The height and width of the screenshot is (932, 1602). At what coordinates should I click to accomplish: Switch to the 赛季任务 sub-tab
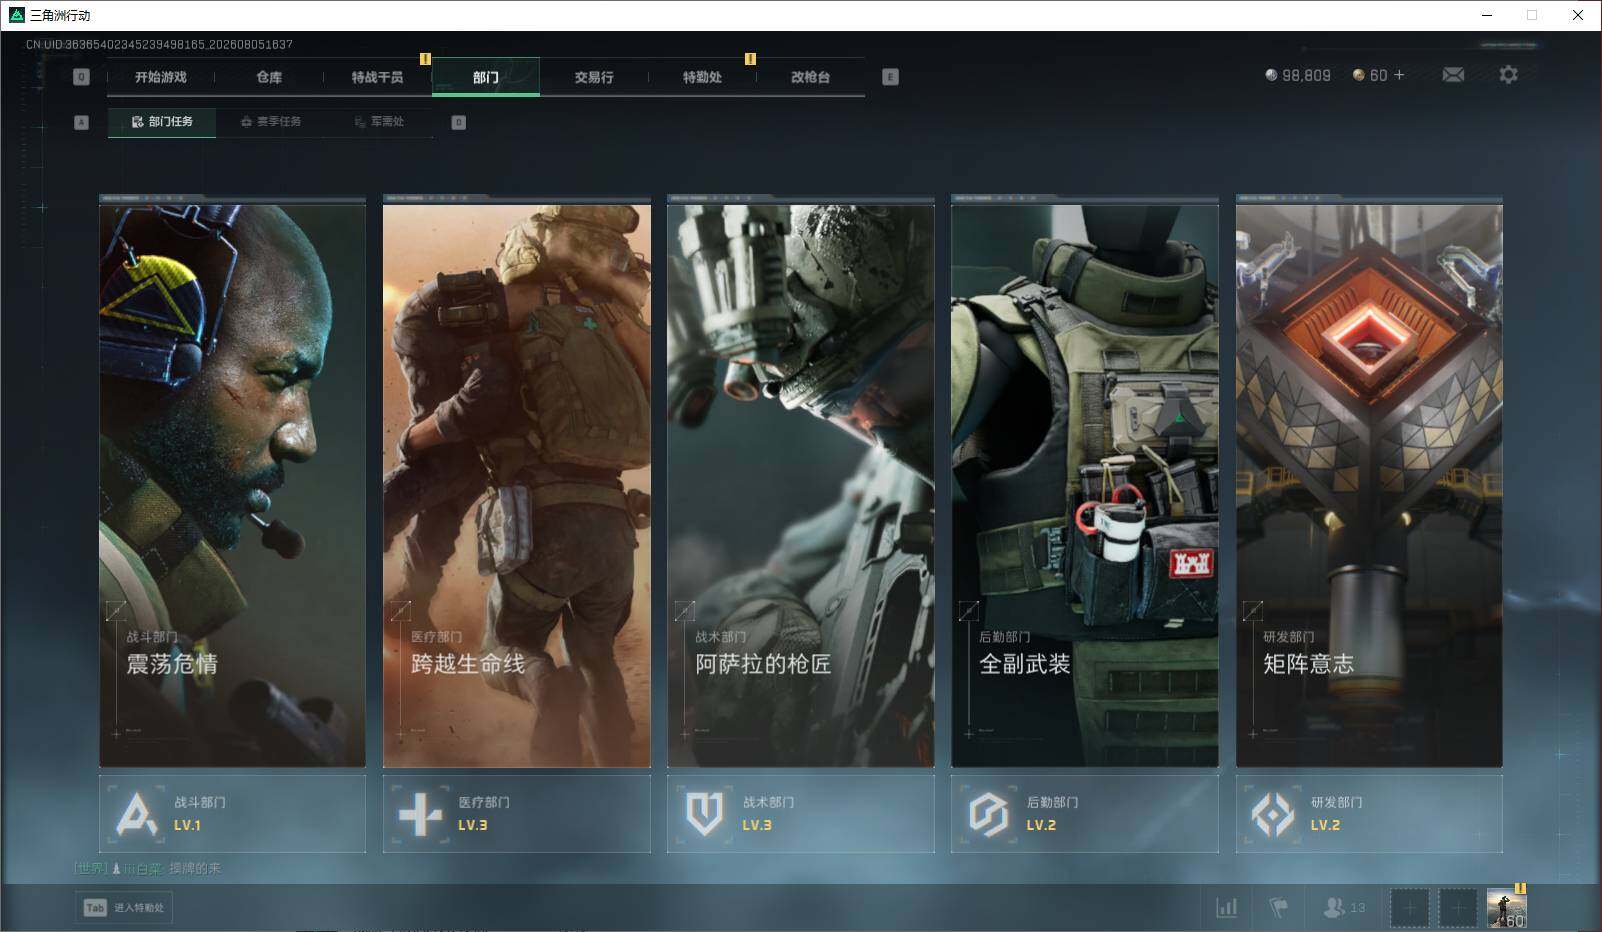click(x=270, y=122)
